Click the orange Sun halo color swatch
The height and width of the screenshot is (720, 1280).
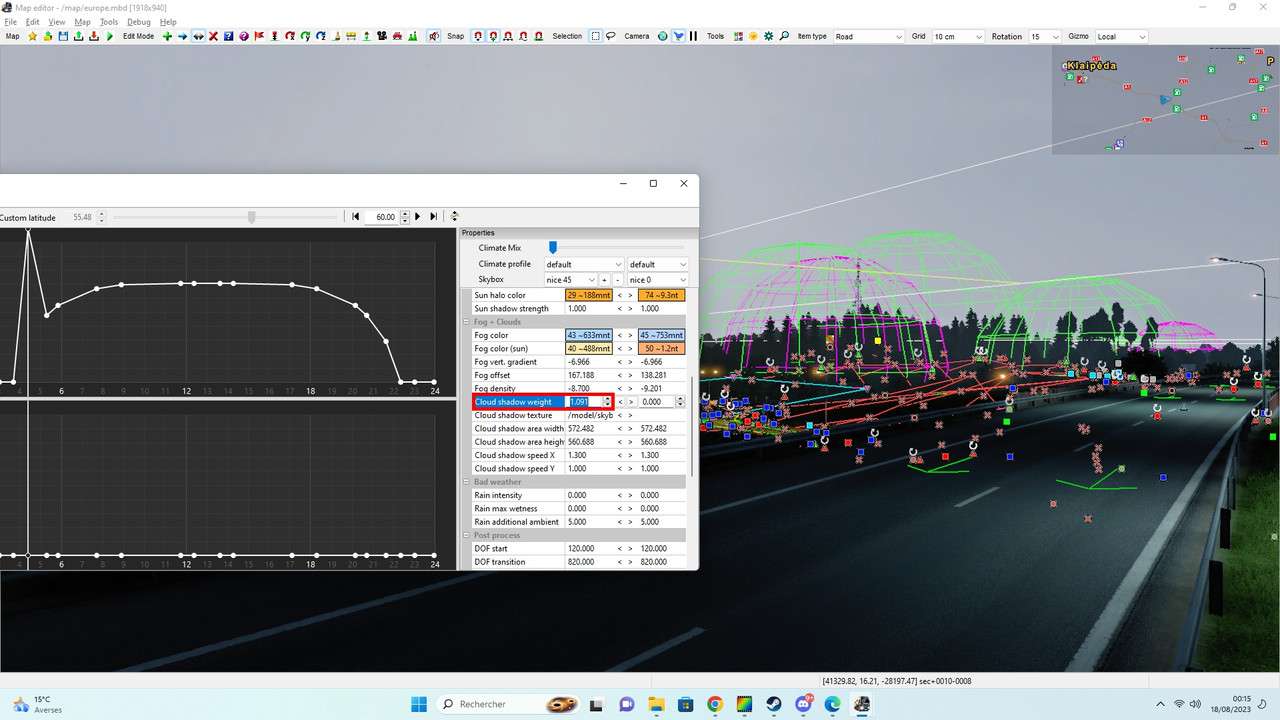[588, 295]
